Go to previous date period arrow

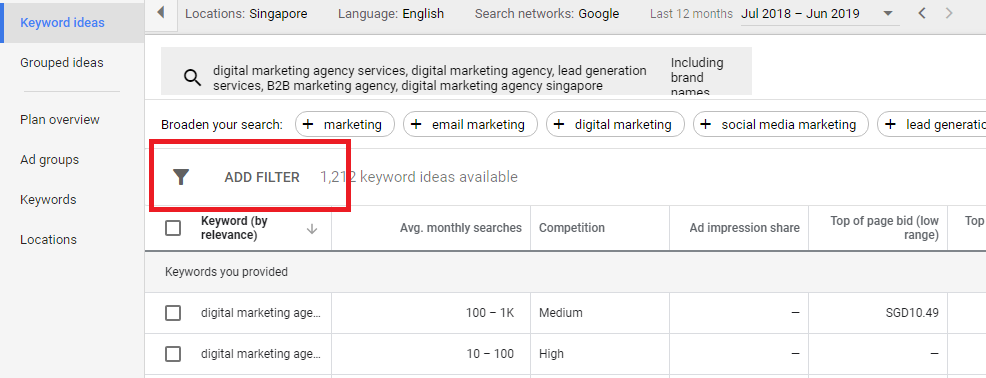coord(922,13)
